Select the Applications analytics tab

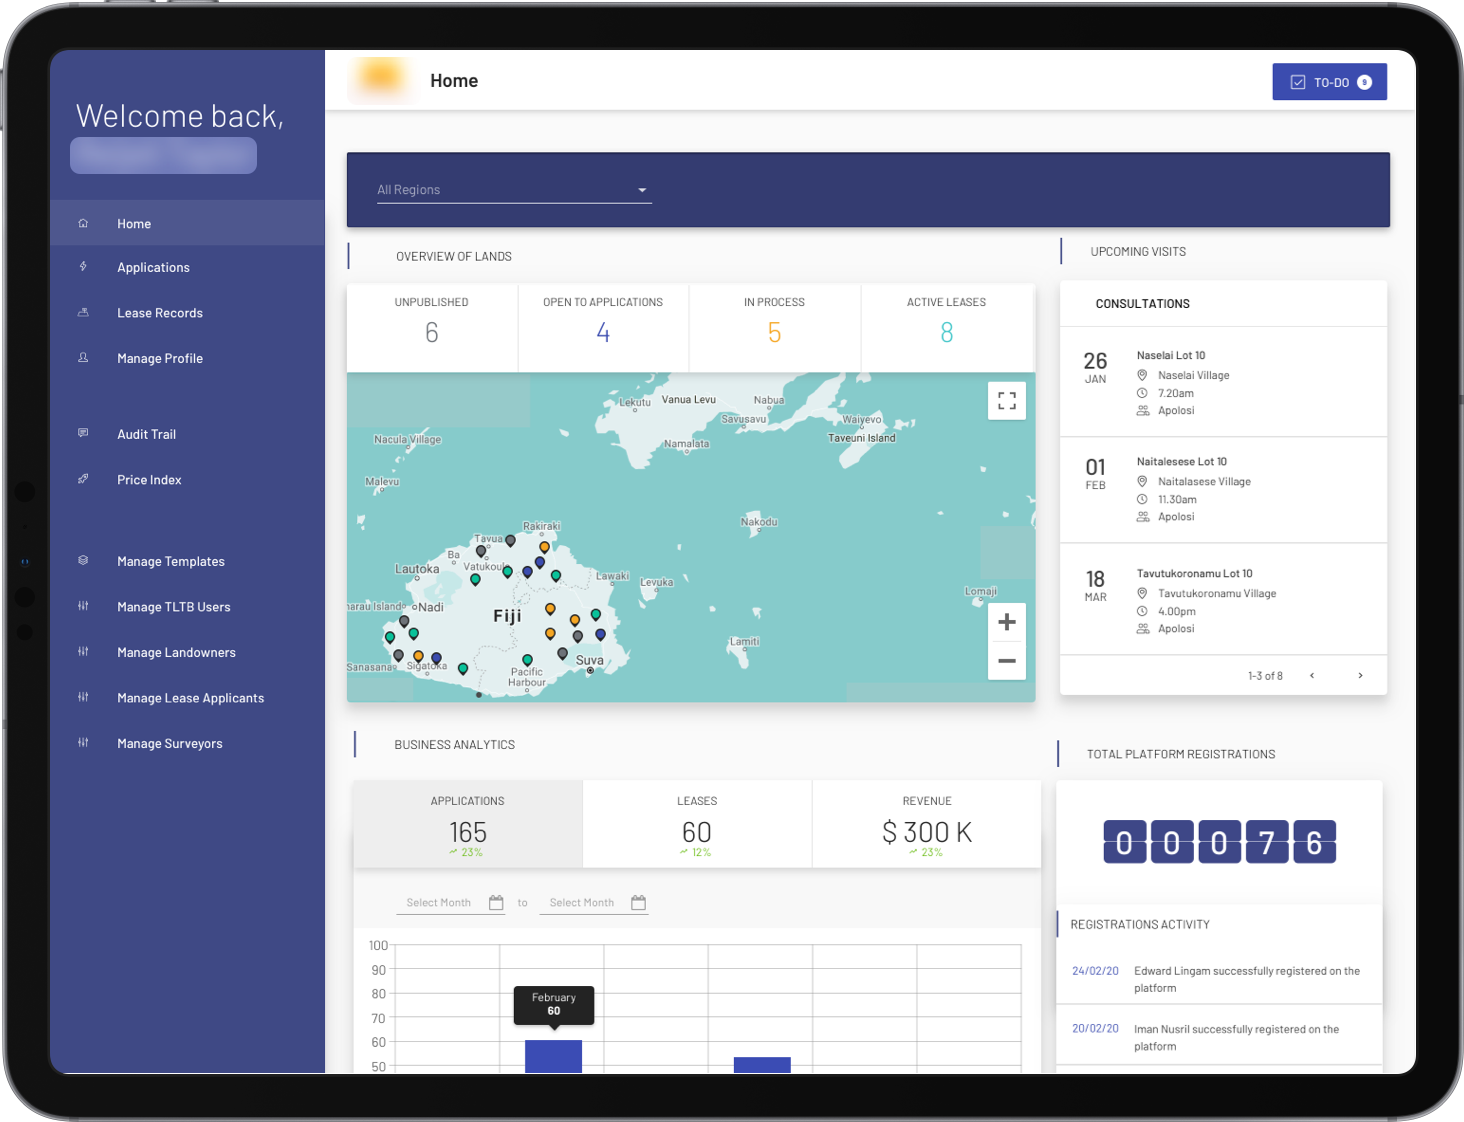(x=468, y=824)
